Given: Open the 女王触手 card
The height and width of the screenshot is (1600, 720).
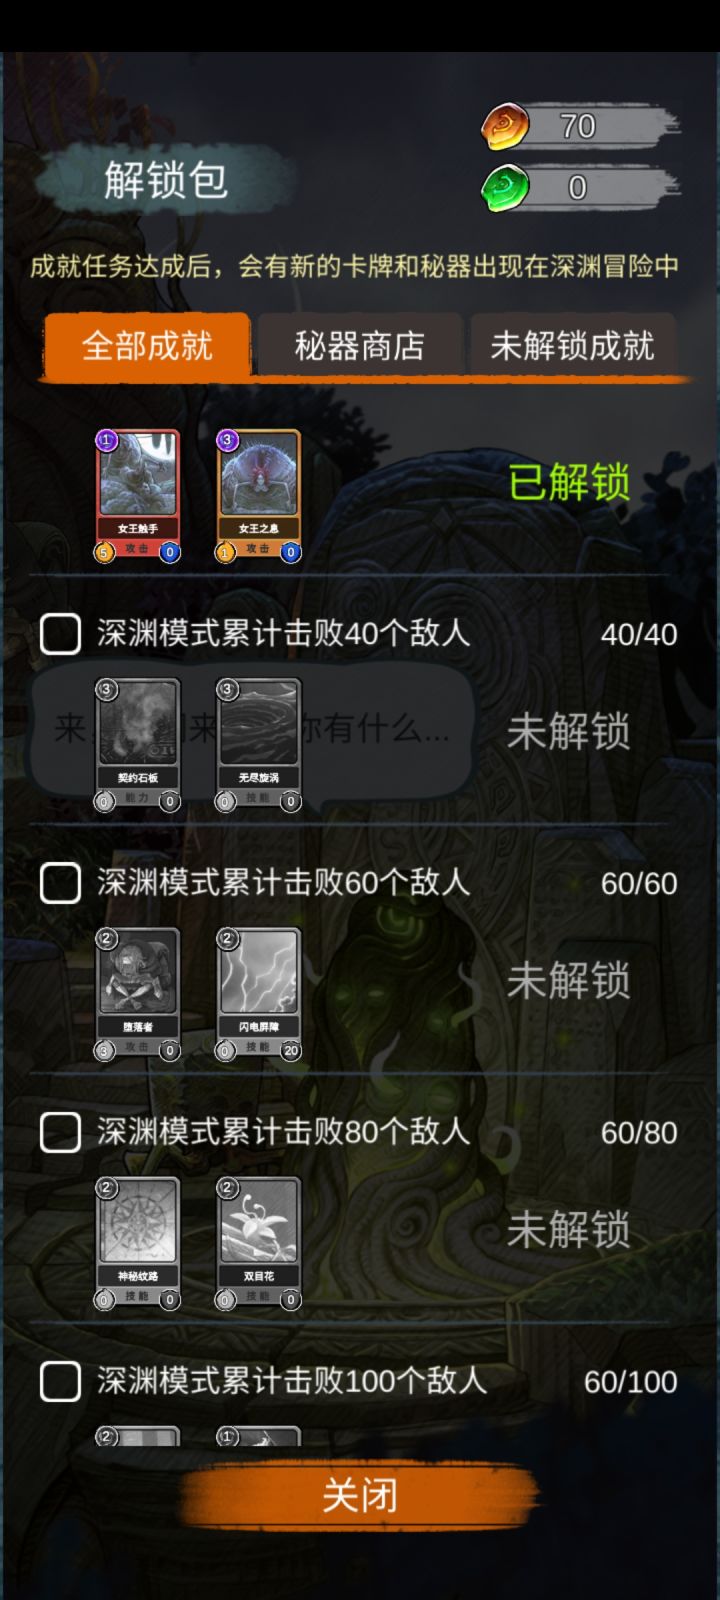Looking at the screenshot, I should (137, 496).
